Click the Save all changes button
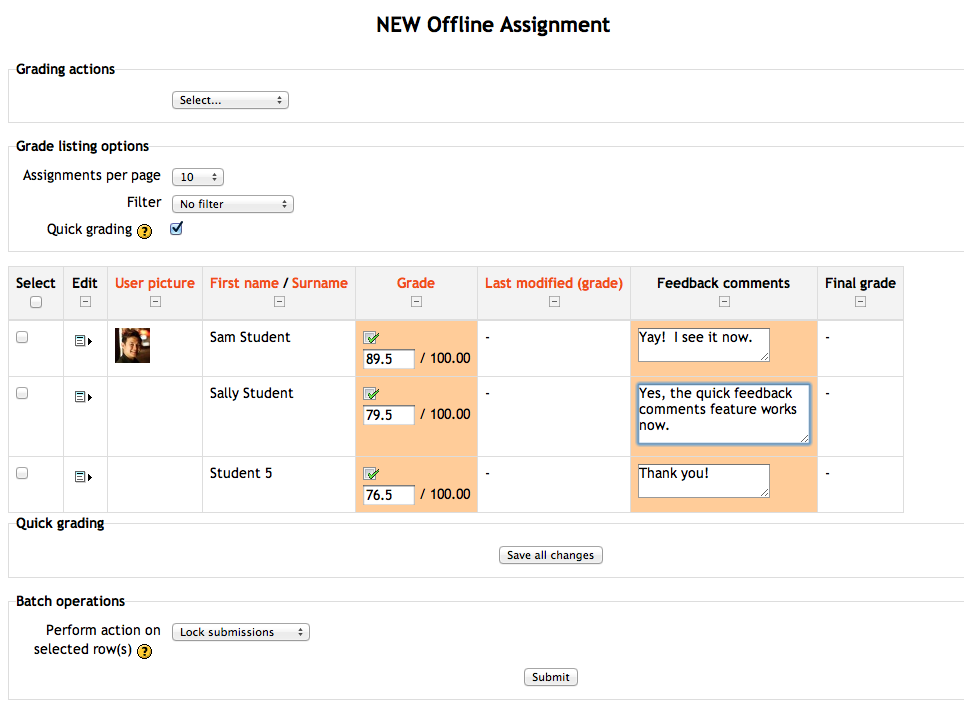 551,555
